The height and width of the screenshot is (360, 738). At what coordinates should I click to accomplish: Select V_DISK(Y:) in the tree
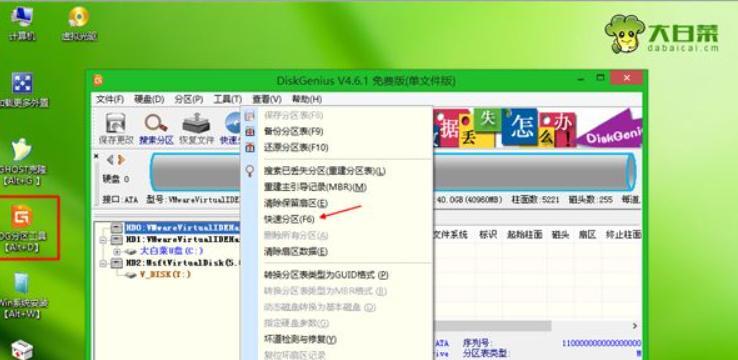[x=165, y=275]
